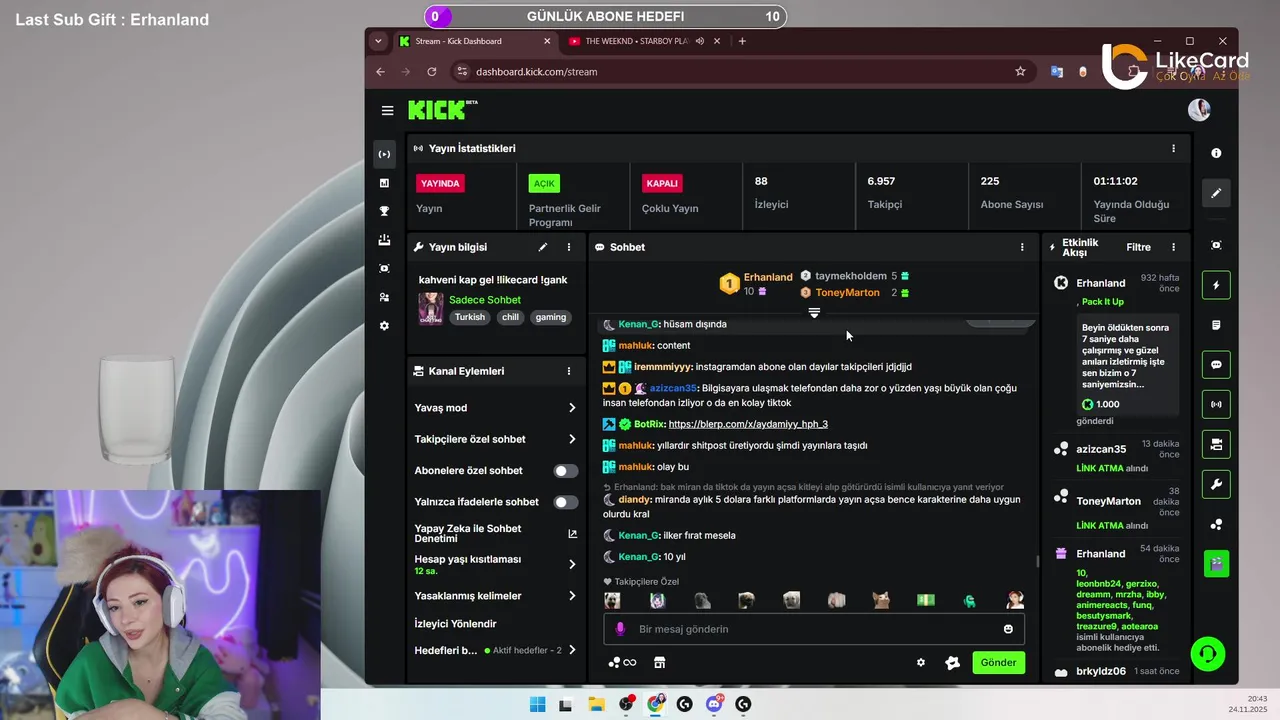The image size is (1280, 720).
Task: Click the chat badge icon beside Gönder
Action: [x=952, y=662]
